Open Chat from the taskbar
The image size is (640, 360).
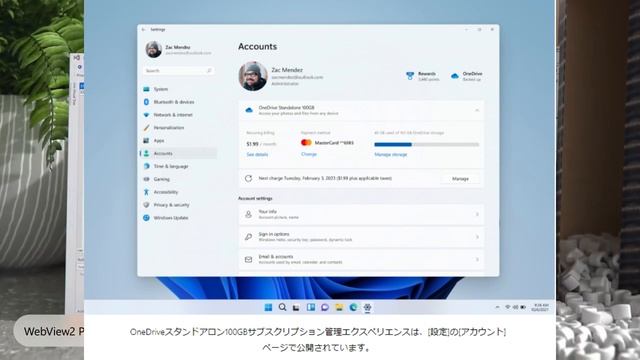coord(325,307)
